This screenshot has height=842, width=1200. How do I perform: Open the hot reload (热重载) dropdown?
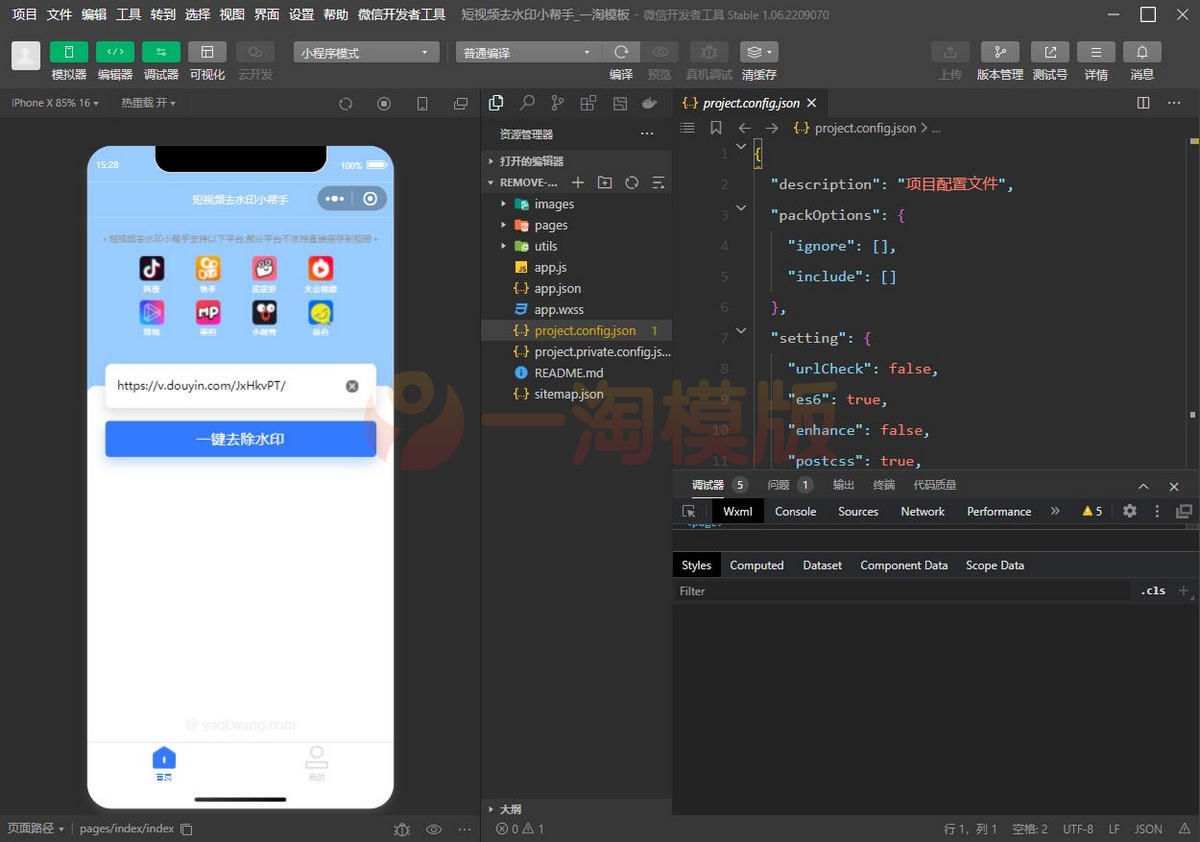tap(148, 103)
